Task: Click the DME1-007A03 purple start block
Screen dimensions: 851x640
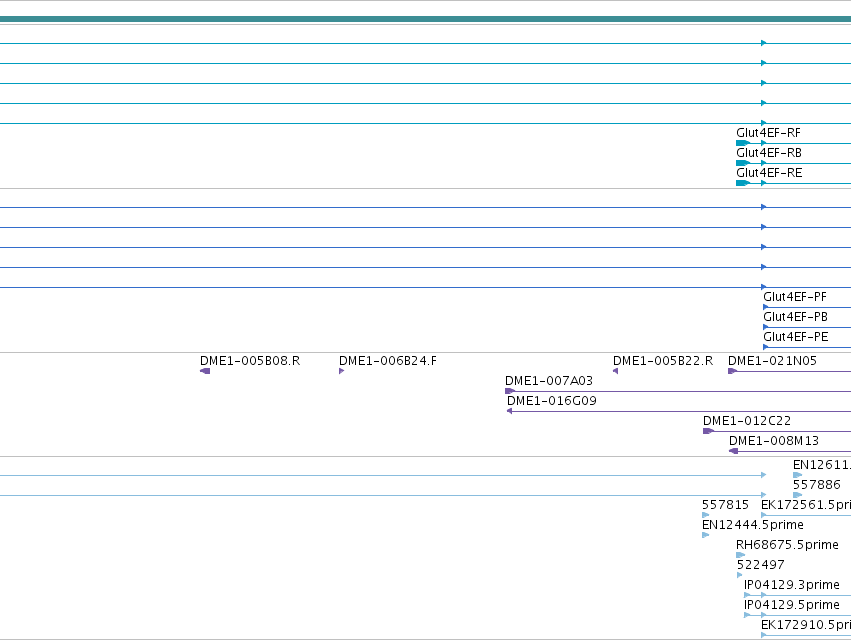Action: (510, 391)
